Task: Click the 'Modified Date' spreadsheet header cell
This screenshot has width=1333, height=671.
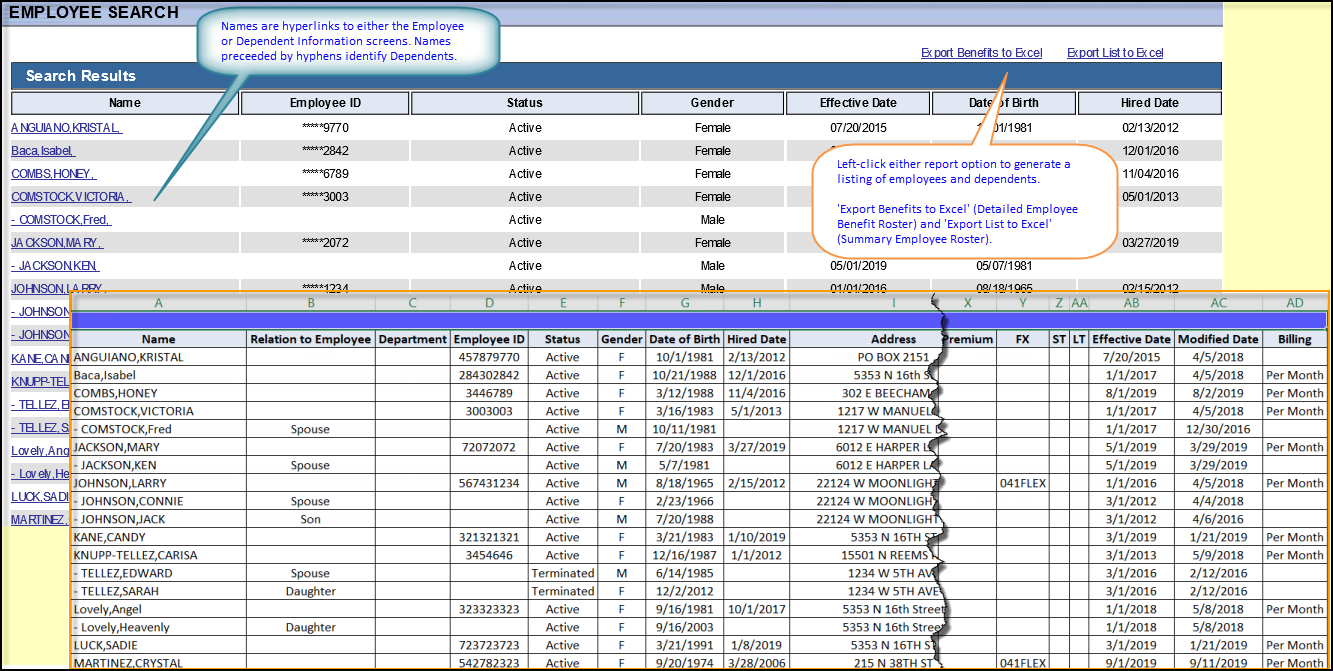Action: tap(1218, 339)
